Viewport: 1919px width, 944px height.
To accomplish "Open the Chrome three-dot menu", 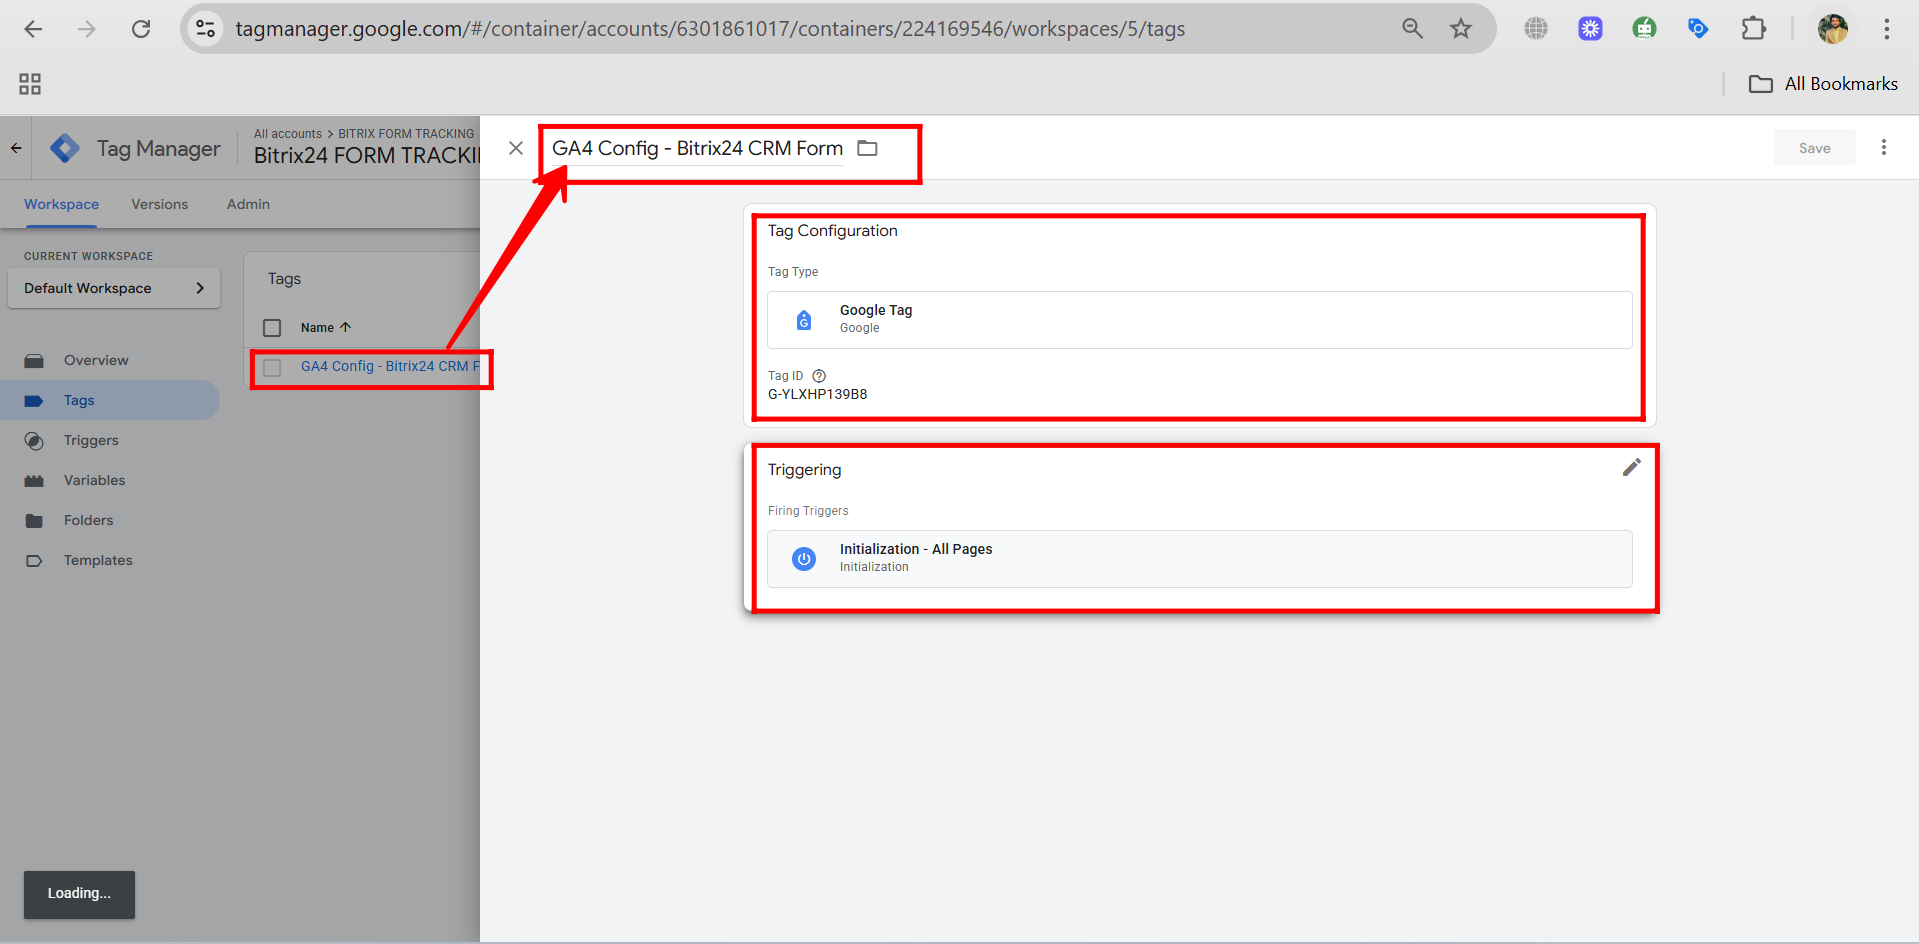I will tap(1887, 29).
